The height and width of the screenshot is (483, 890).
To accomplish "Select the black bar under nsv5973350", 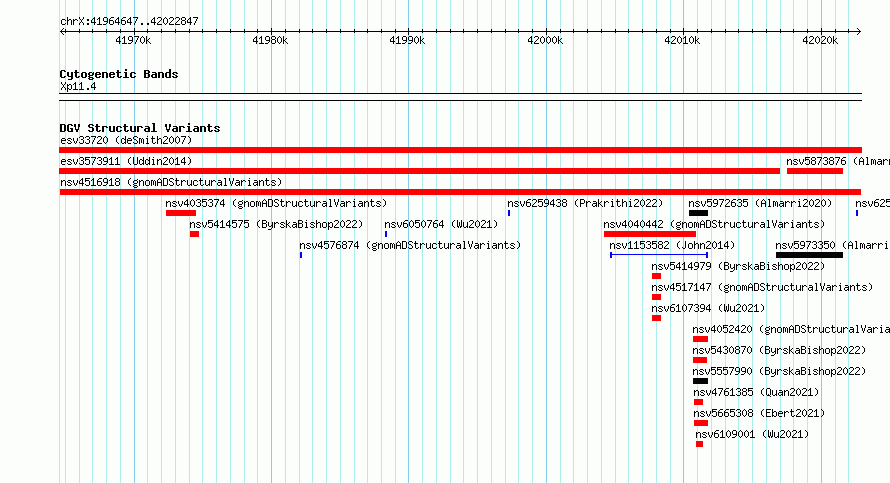I will (809, 255).
